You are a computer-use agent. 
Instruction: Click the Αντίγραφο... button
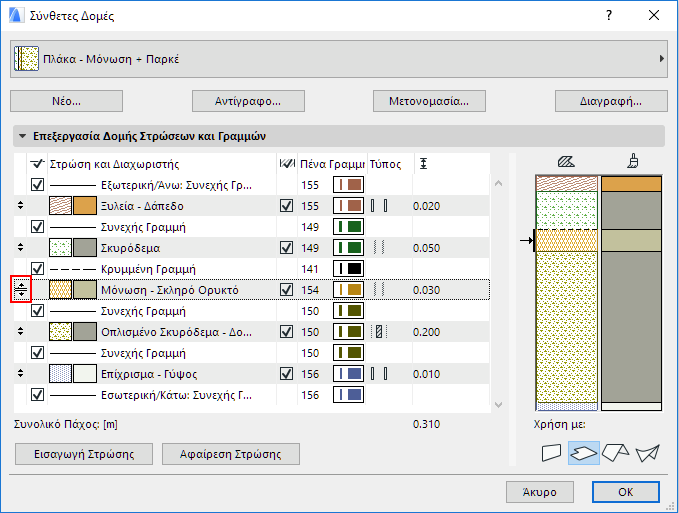pos(248,101)
